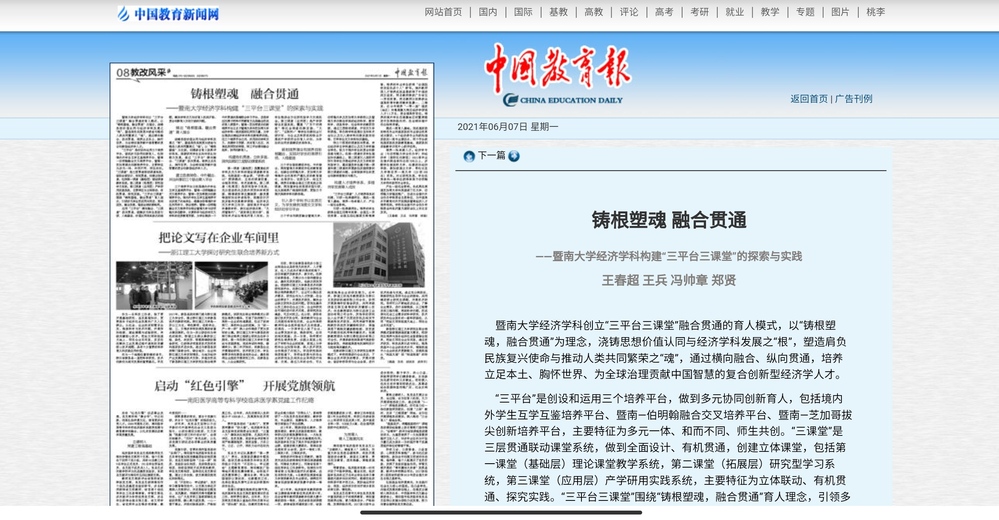The height and width of the screenshot is (520, 999).
Task: Click the 返回首页 link
Action: (809, 99)
